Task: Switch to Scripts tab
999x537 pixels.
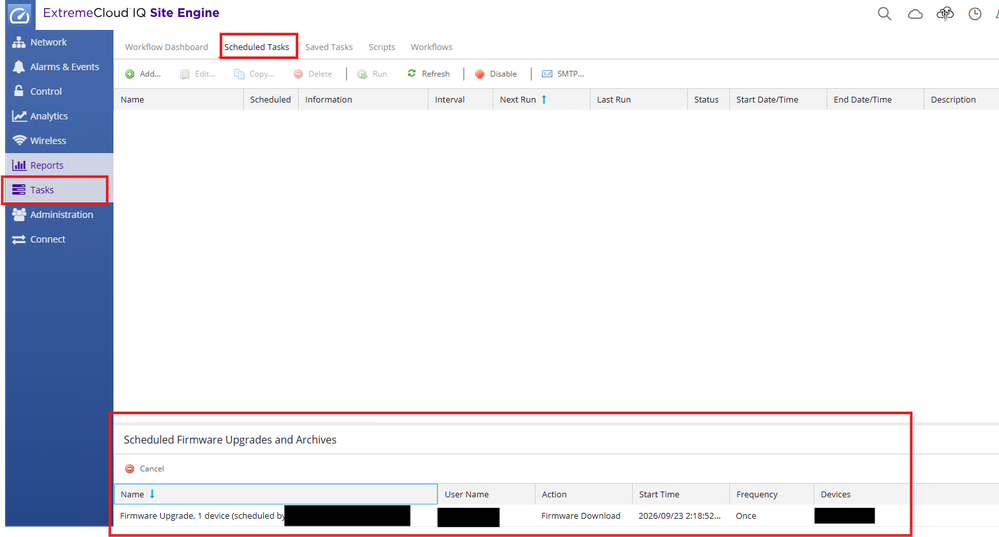Action: click(x=382, y=47)
